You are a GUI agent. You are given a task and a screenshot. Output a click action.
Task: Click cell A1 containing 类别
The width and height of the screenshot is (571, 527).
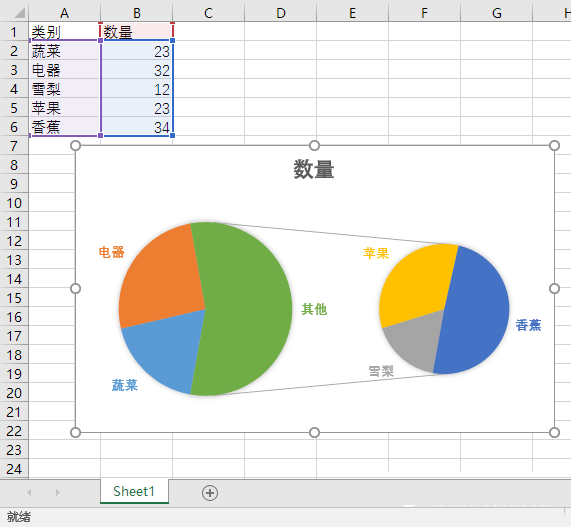64,32
